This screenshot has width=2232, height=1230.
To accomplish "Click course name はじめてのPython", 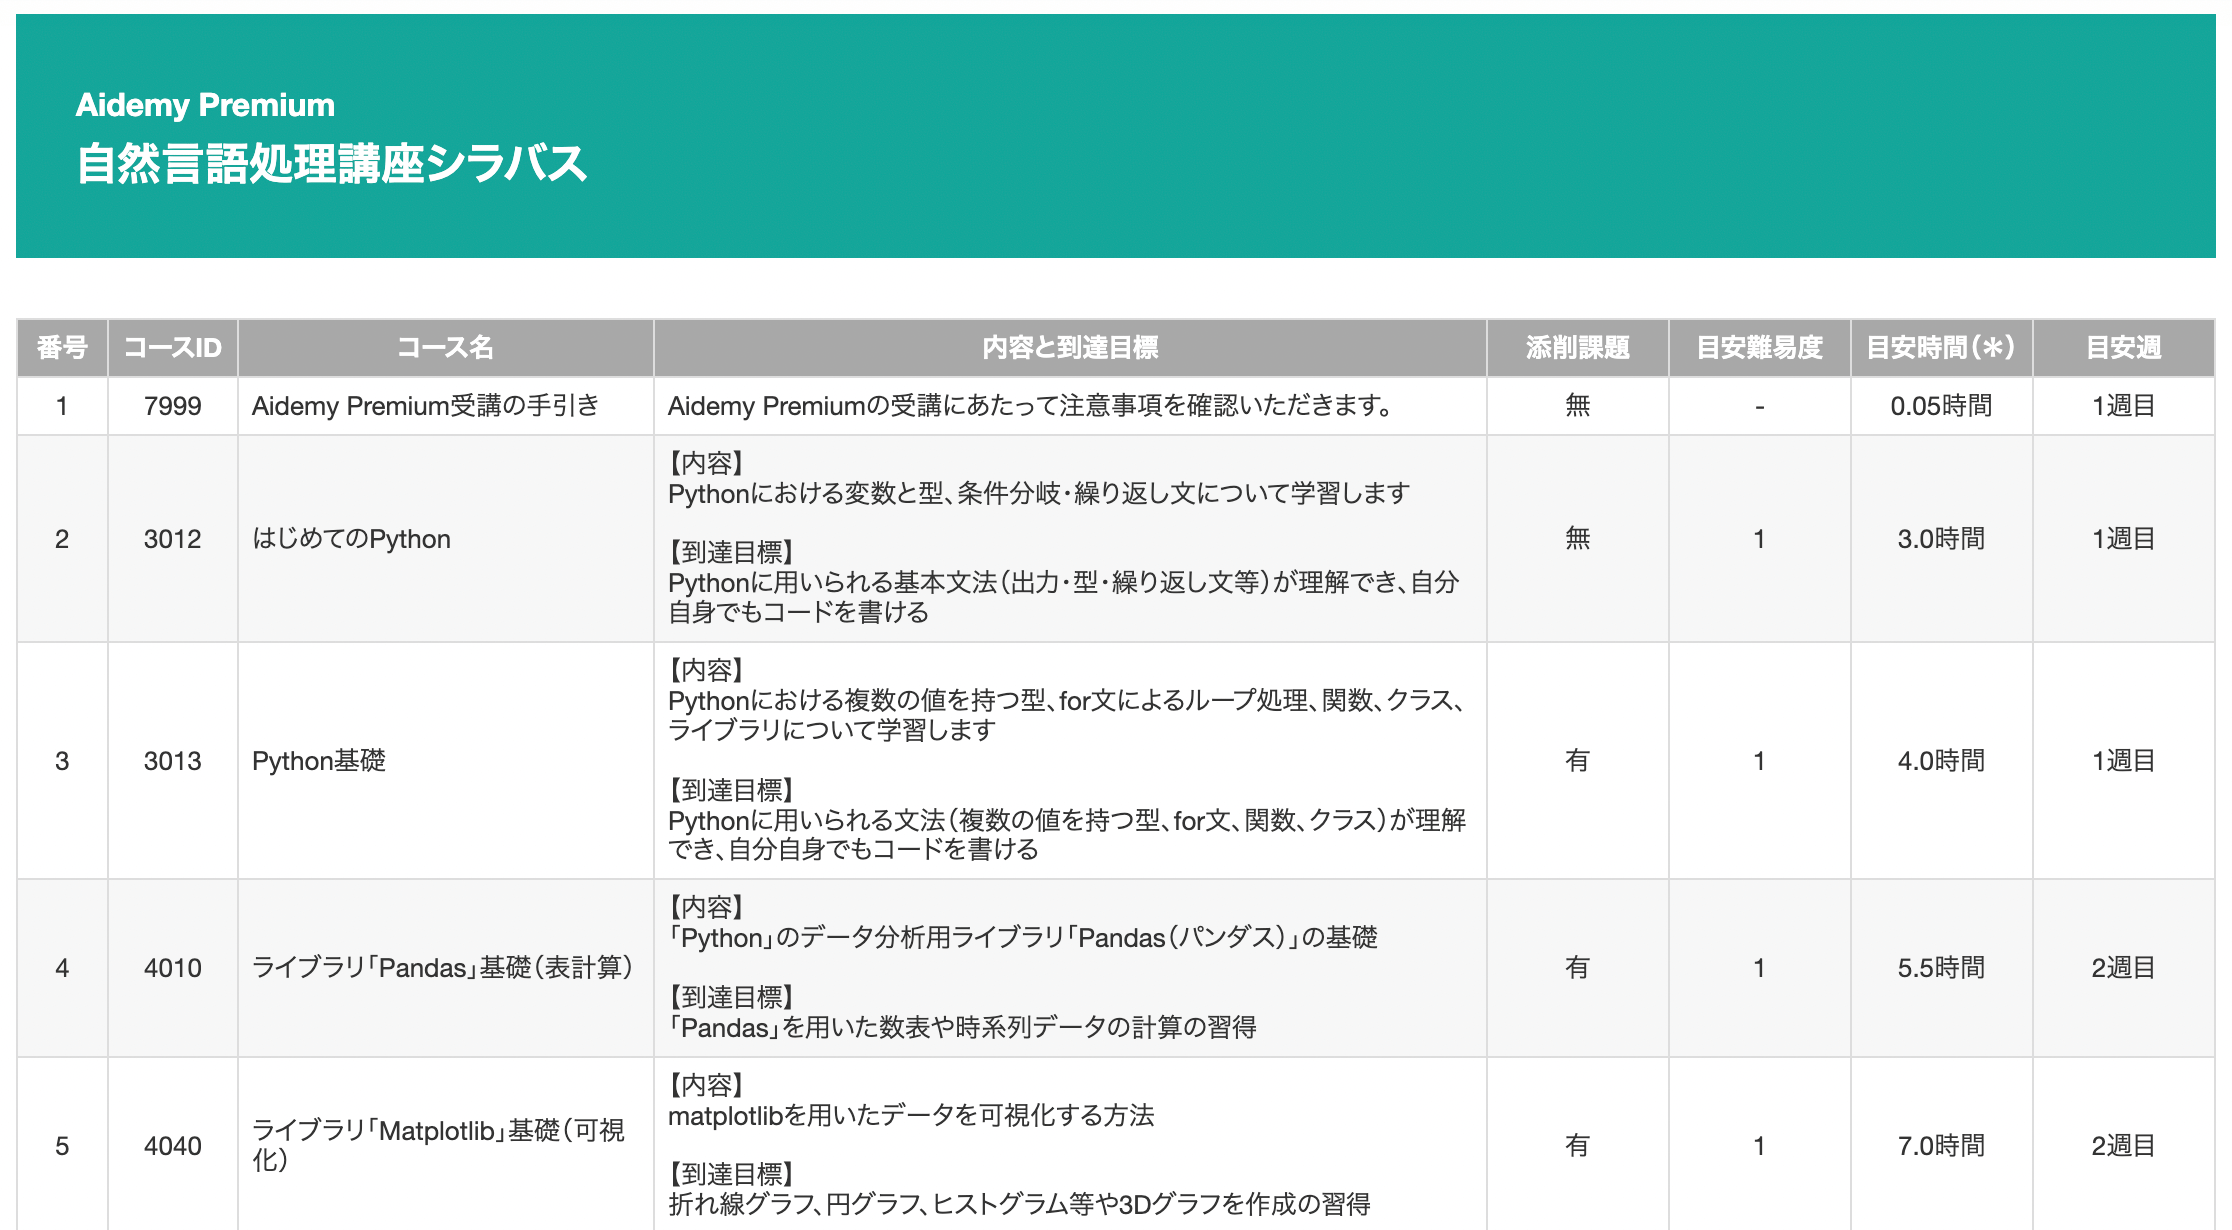I will click(x=351, y=539).
